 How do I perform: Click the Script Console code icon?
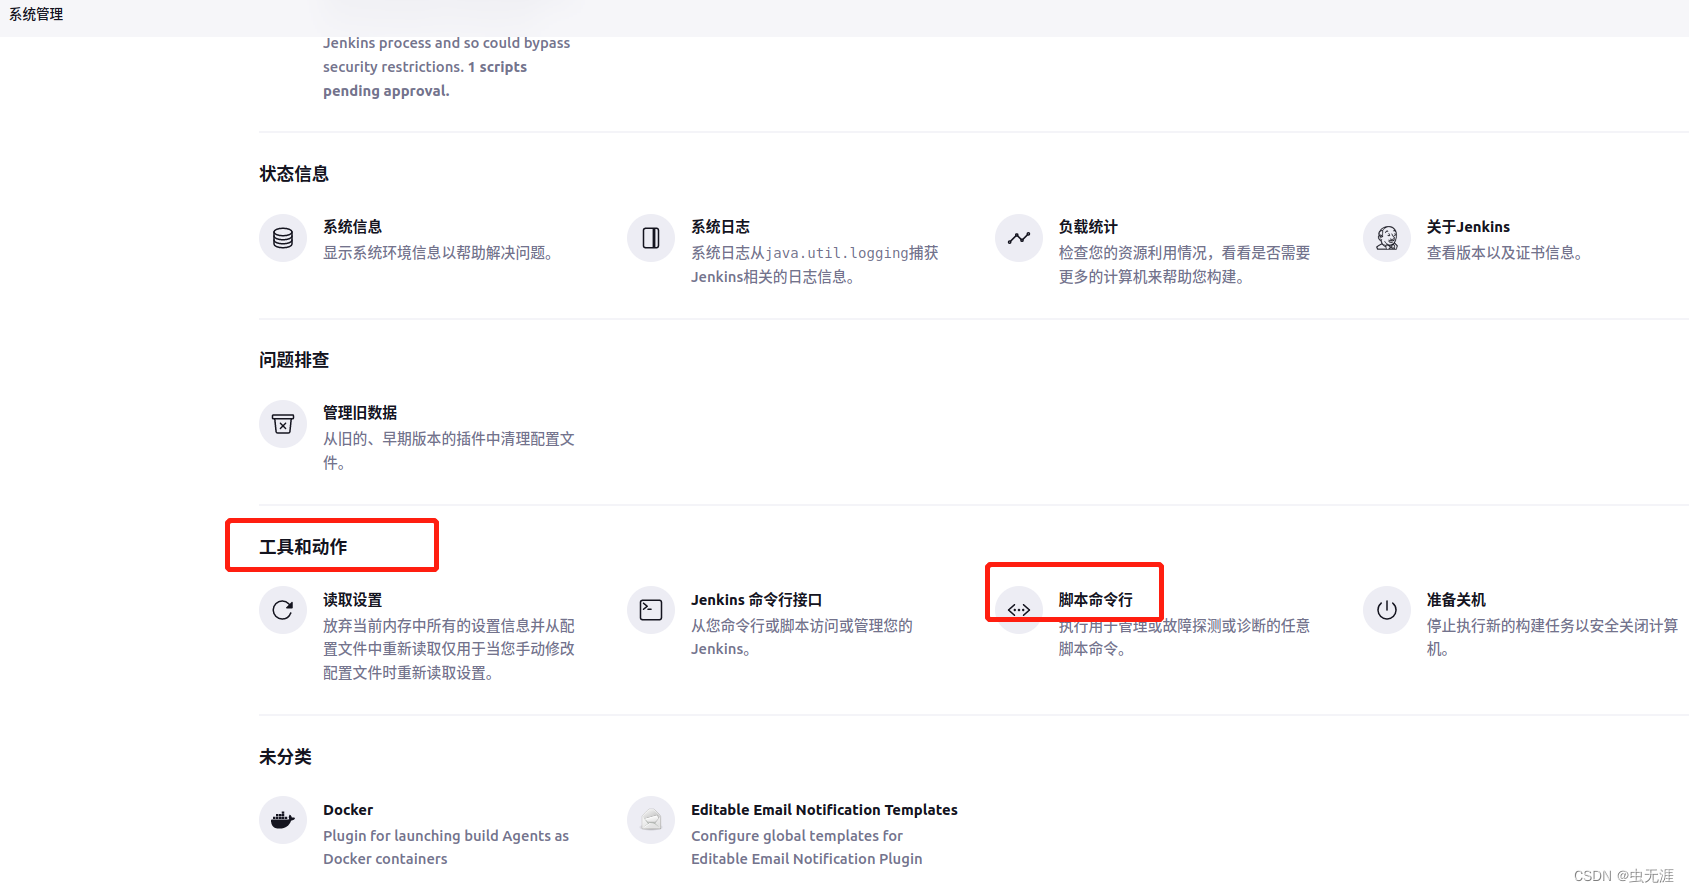(1019, 610)
